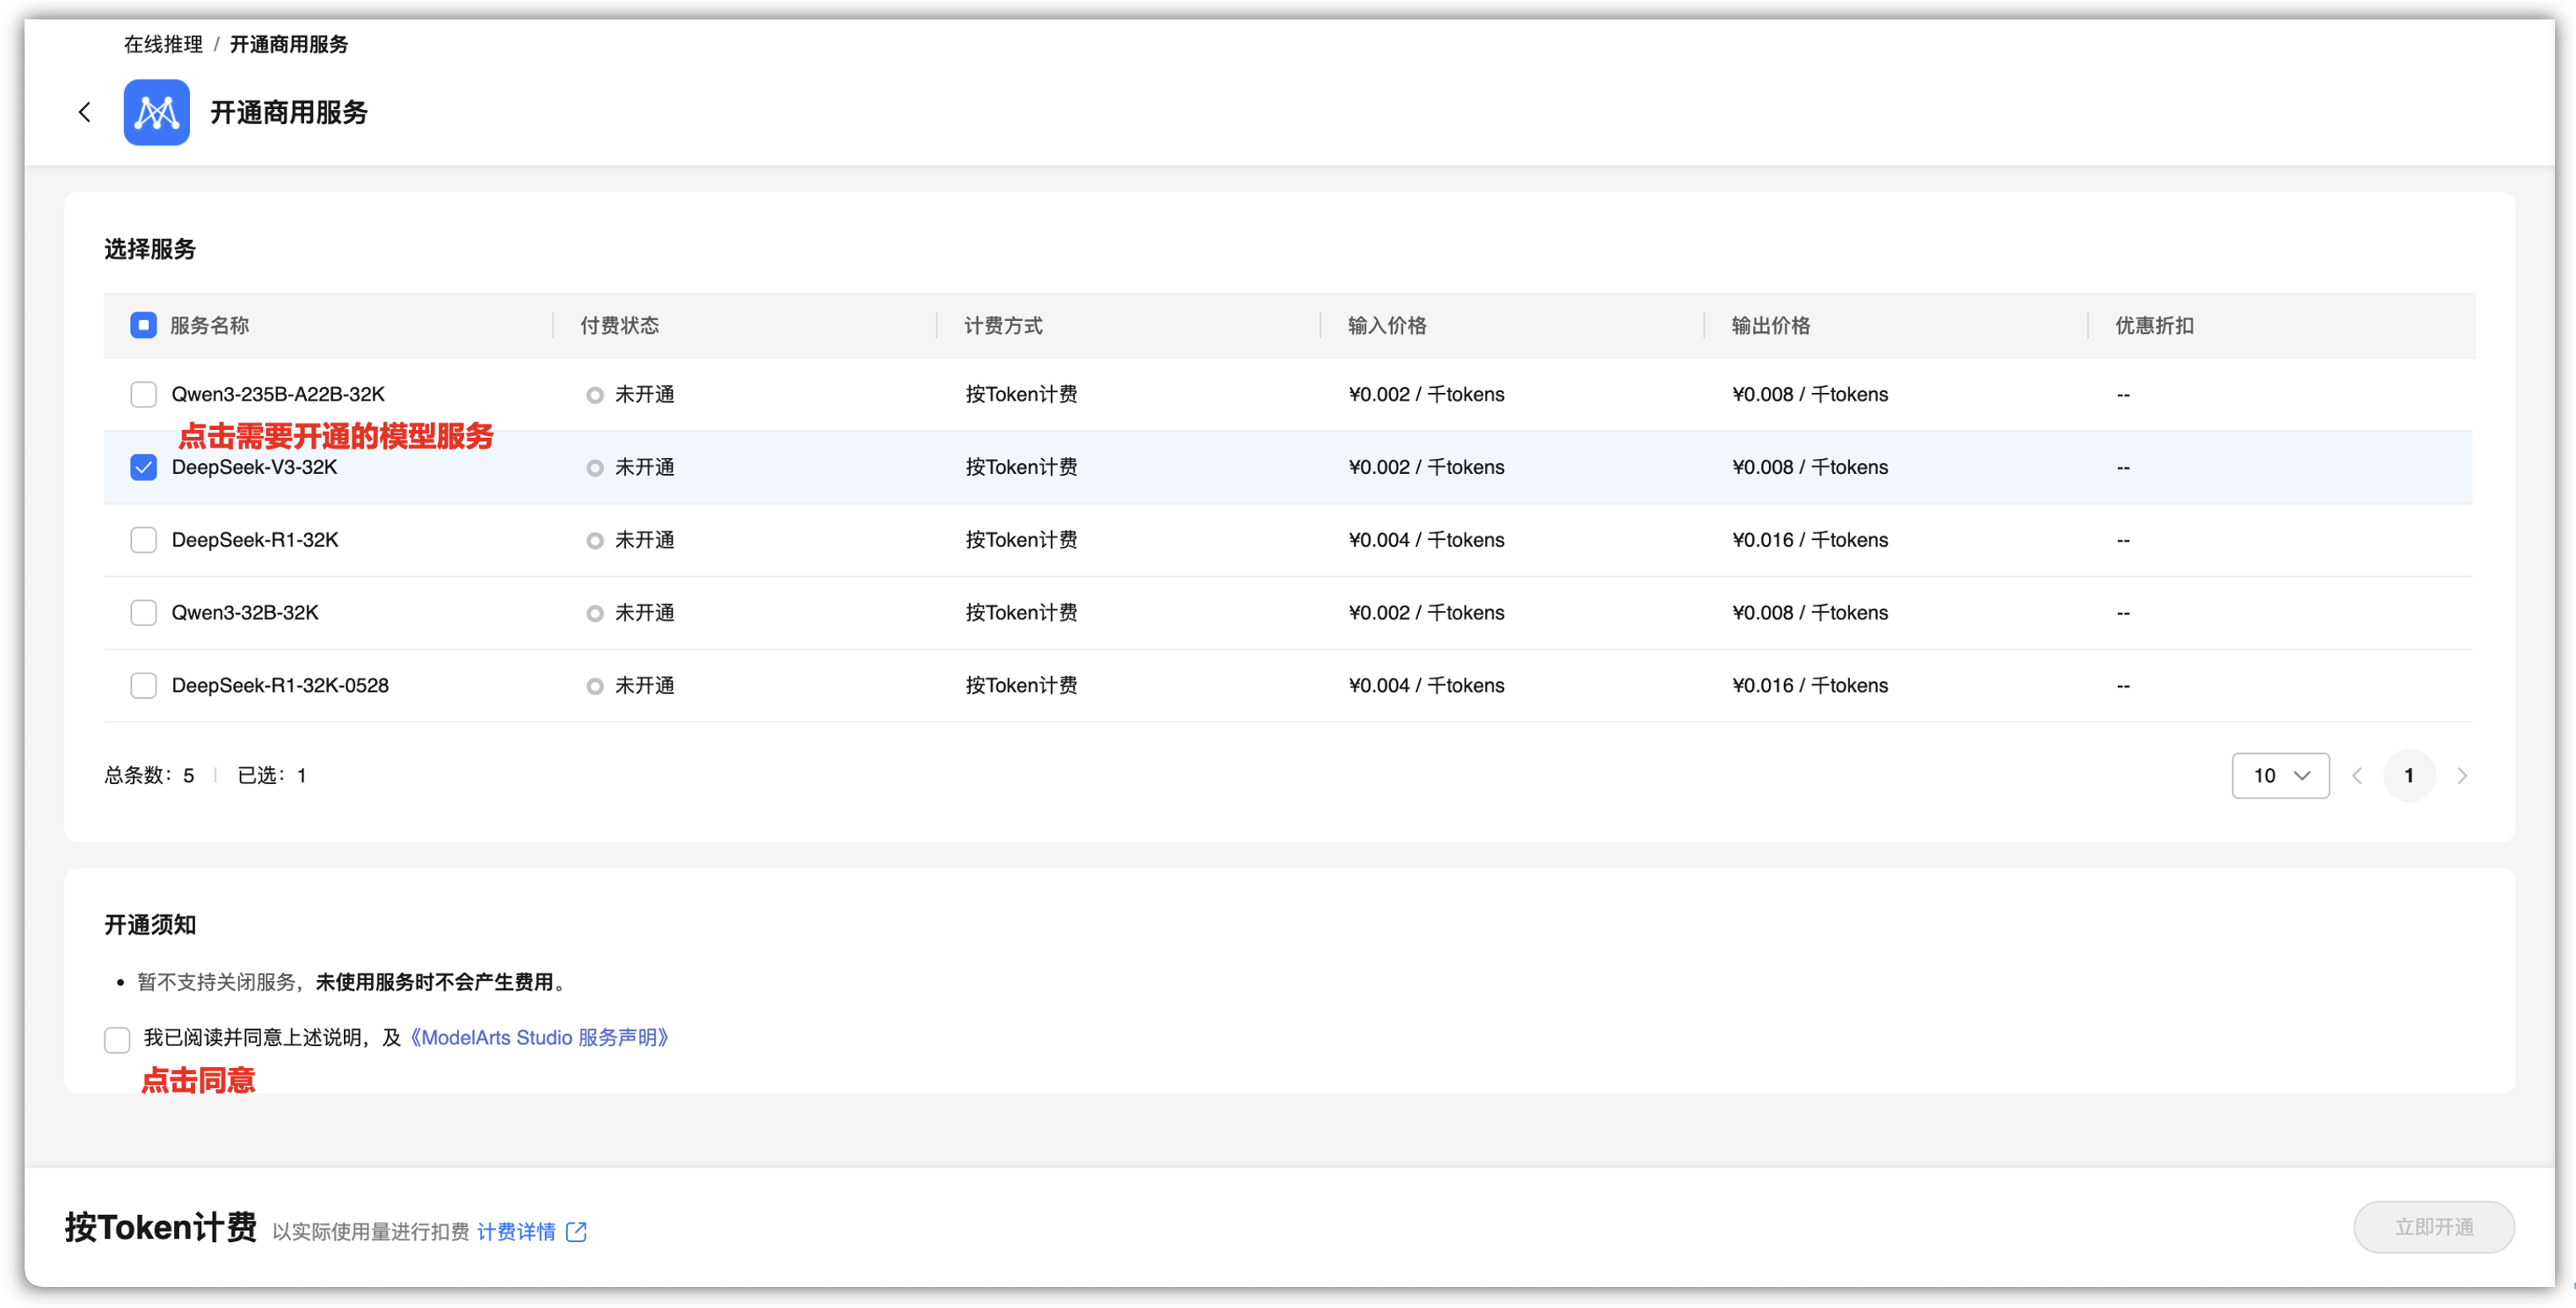Screen dimensions: 2576x1308
Task: Open the external link icon beside 计费详情
Action: (577, 1231)
